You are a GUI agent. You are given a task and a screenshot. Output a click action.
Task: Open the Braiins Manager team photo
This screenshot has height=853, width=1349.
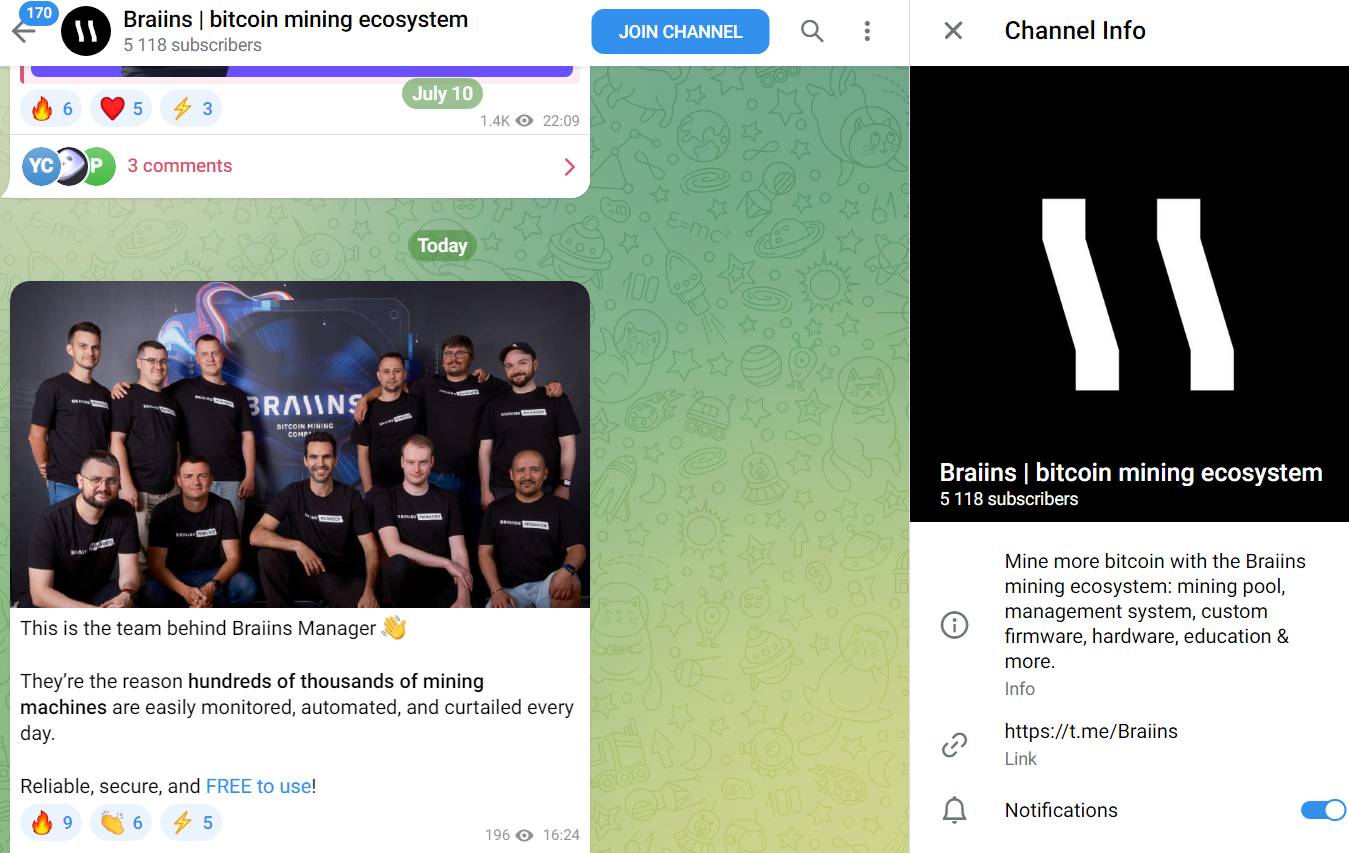(x=300, y=445)
